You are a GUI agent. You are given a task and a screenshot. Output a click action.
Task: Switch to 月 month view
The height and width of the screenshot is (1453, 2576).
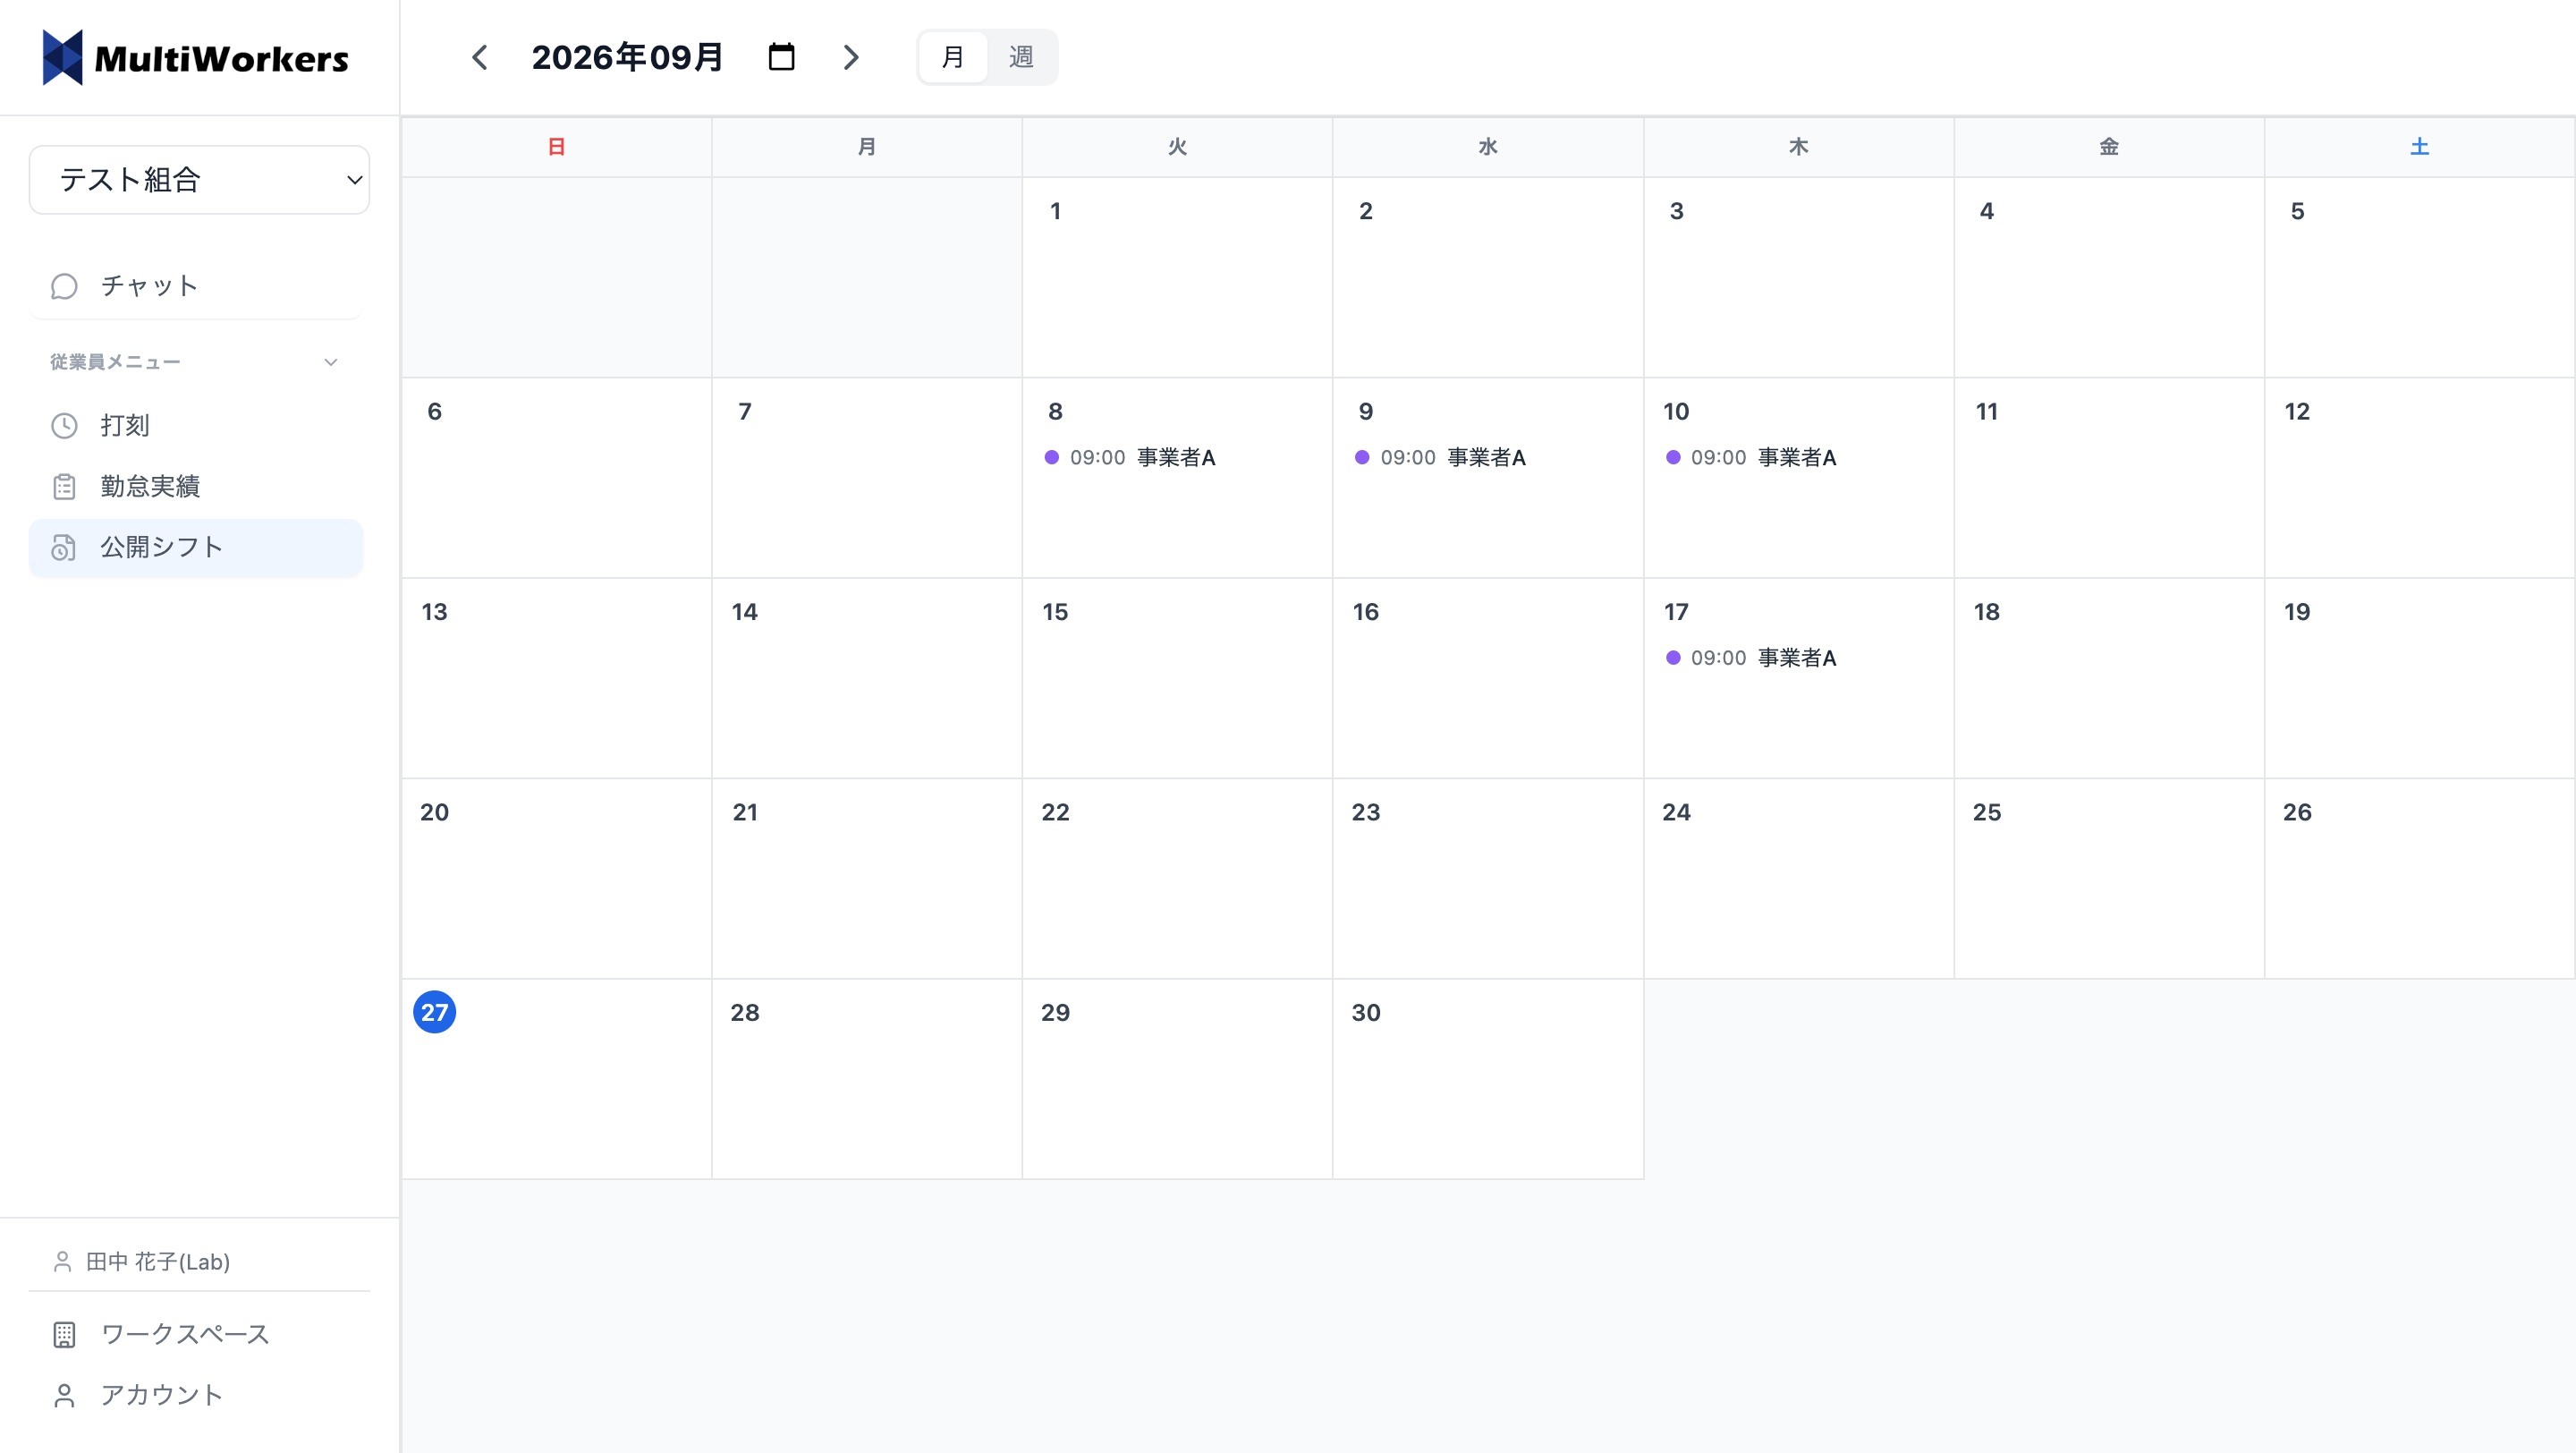(953, 57)
